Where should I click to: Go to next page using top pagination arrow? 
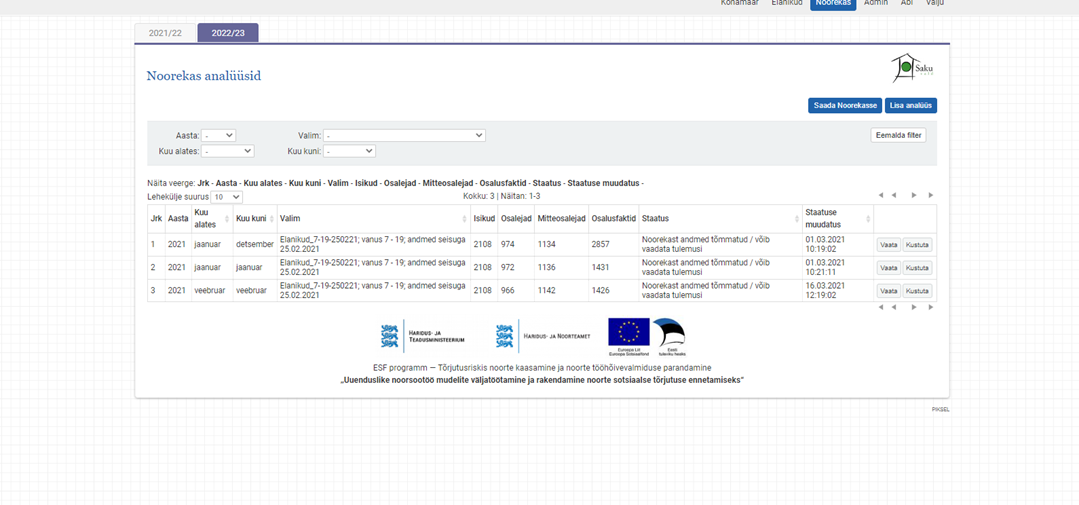pyautogui.click(x=913, y=196)
